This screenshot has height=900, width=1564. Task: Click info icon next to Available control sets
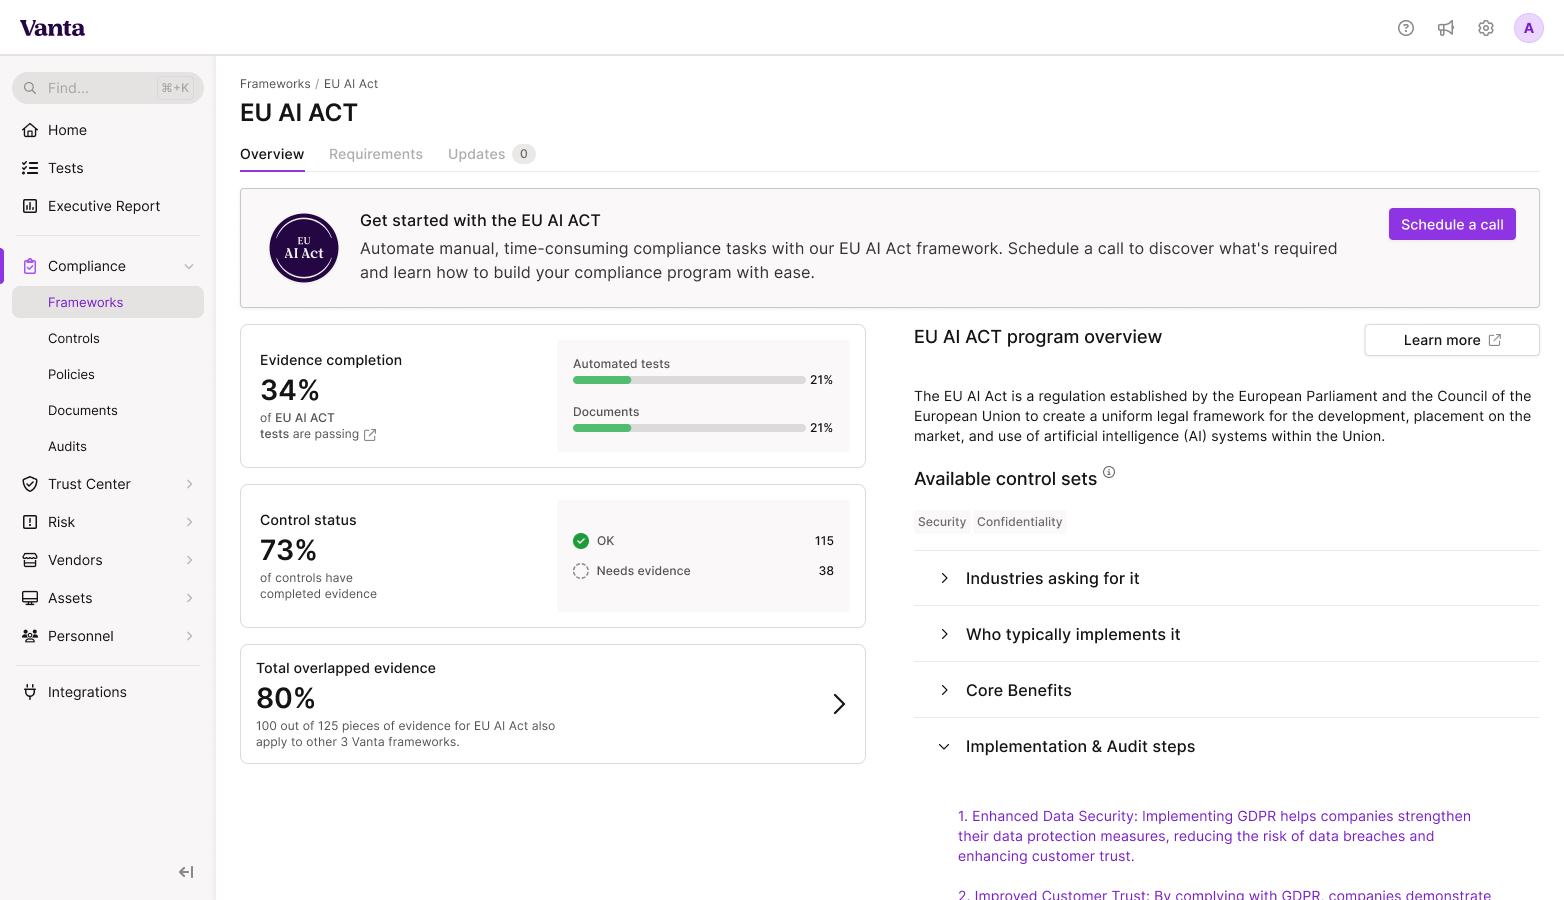[x=1109, y=472]
